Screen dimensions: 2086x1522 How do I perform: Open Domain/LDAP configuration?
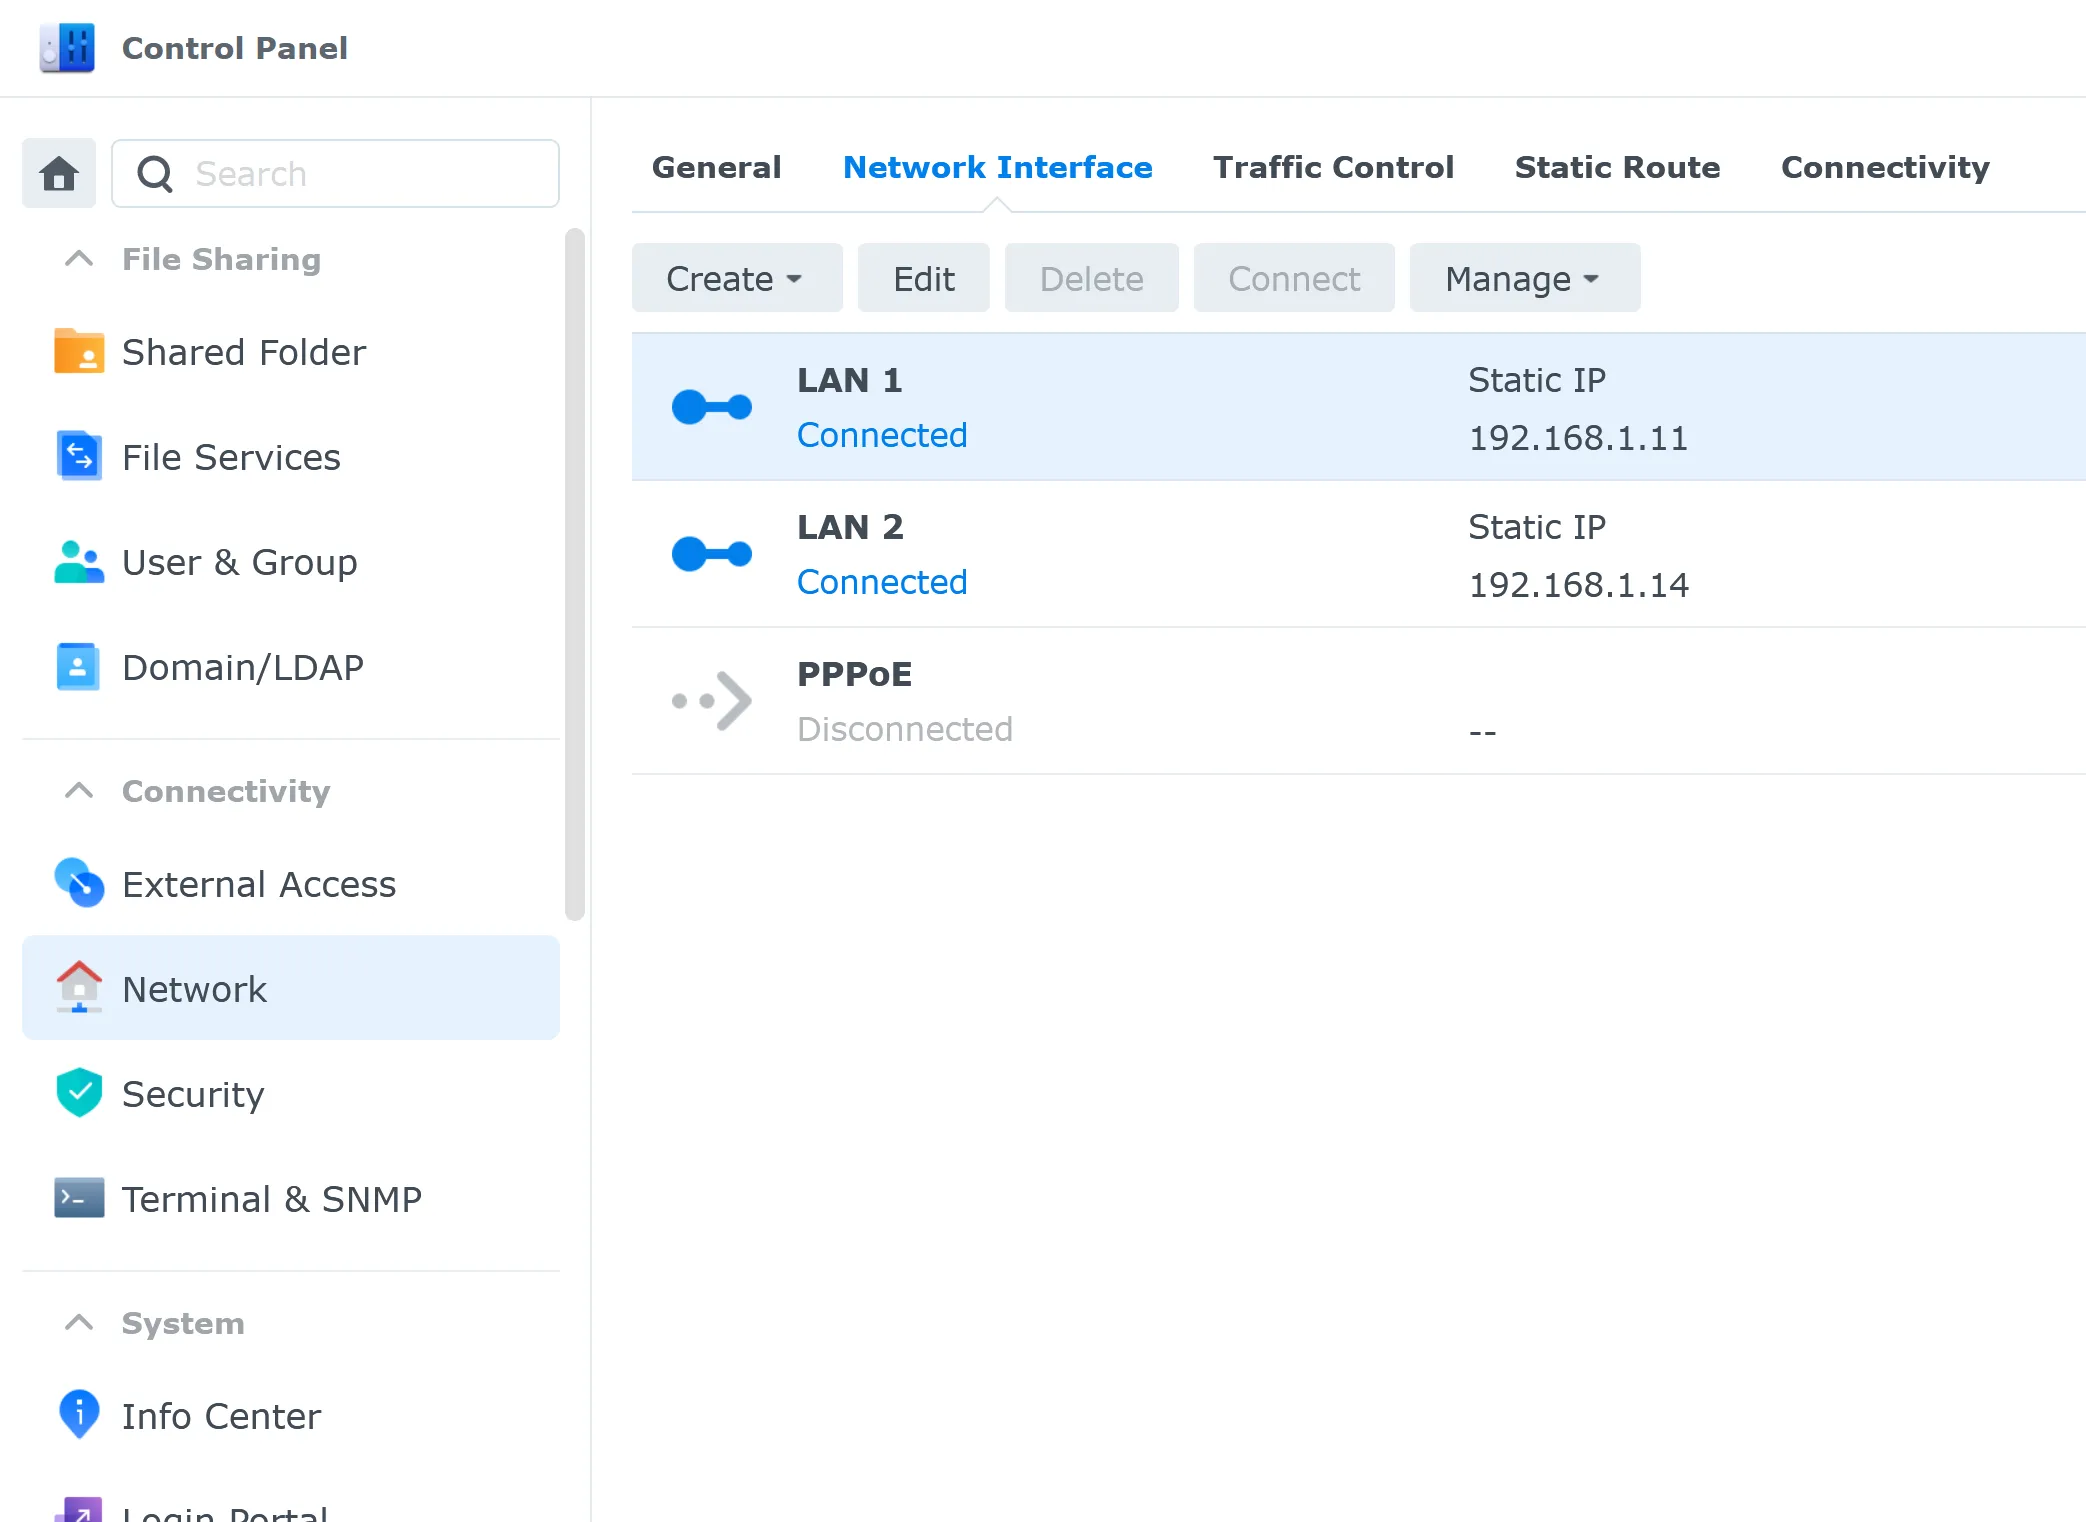tap(243, 666)
